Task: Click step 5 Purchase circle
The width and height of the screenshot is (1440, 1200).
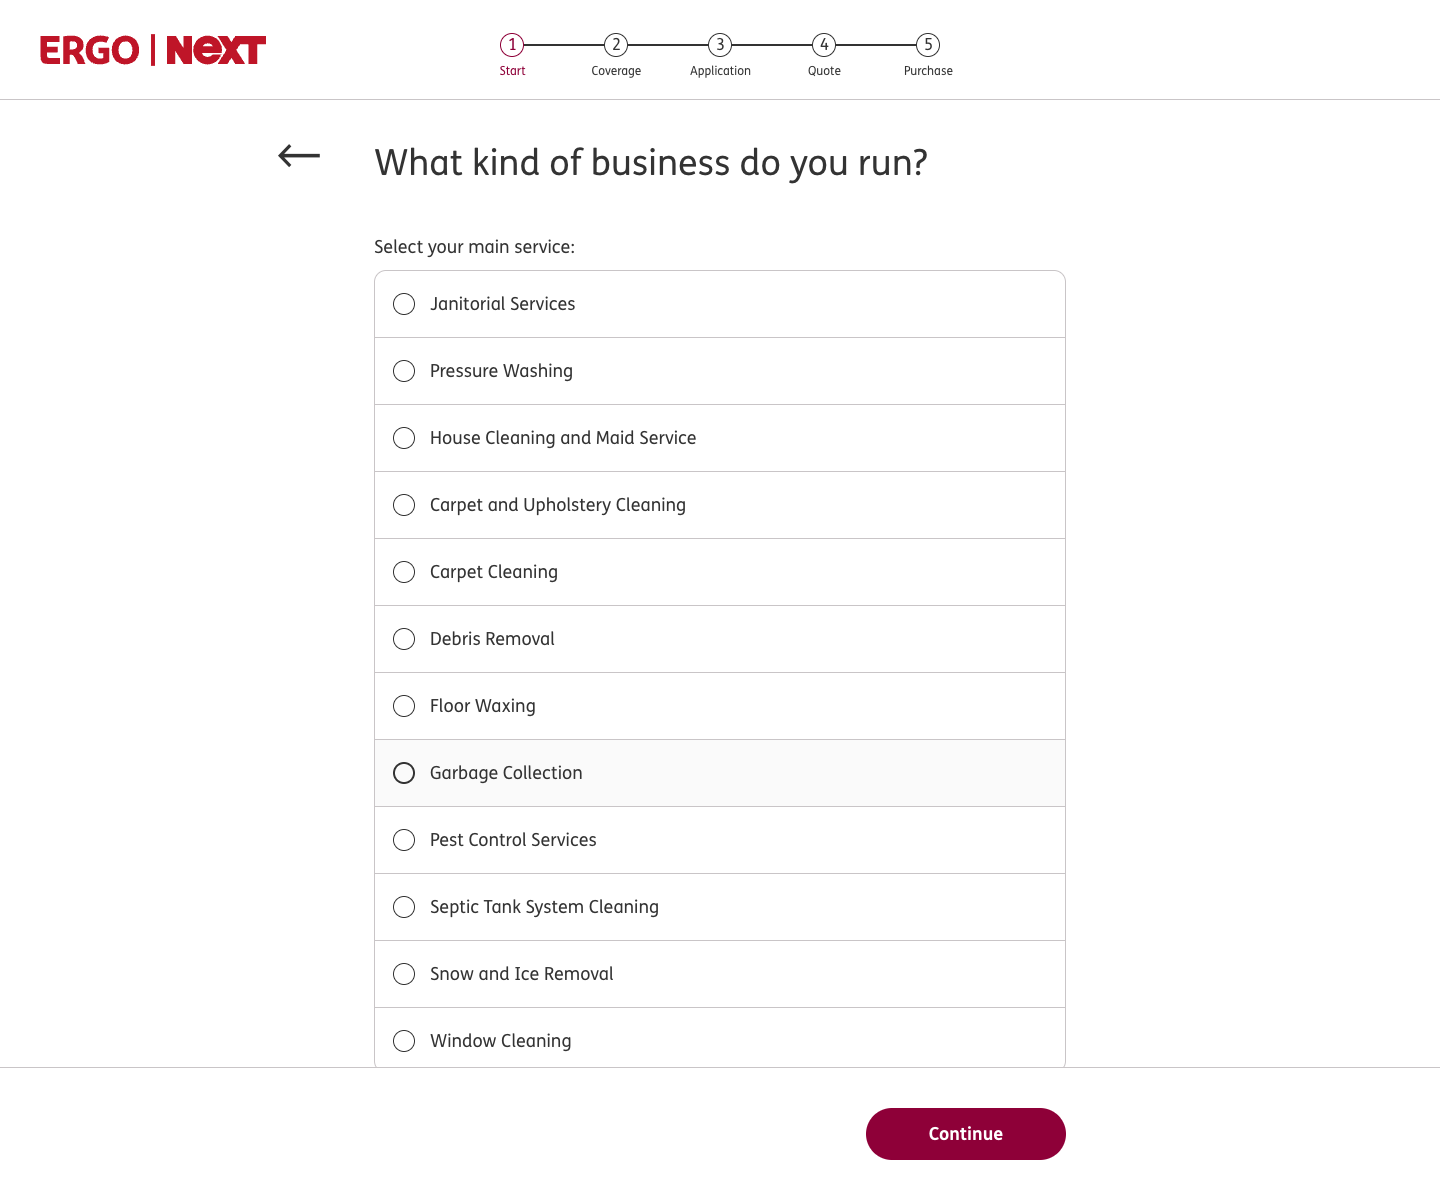Action: 927,45
